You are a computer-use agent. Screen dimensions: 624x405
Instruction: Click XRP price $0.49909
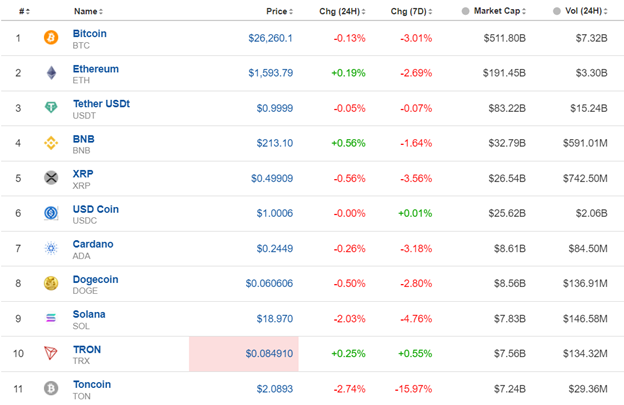click(x=272, y=178)
